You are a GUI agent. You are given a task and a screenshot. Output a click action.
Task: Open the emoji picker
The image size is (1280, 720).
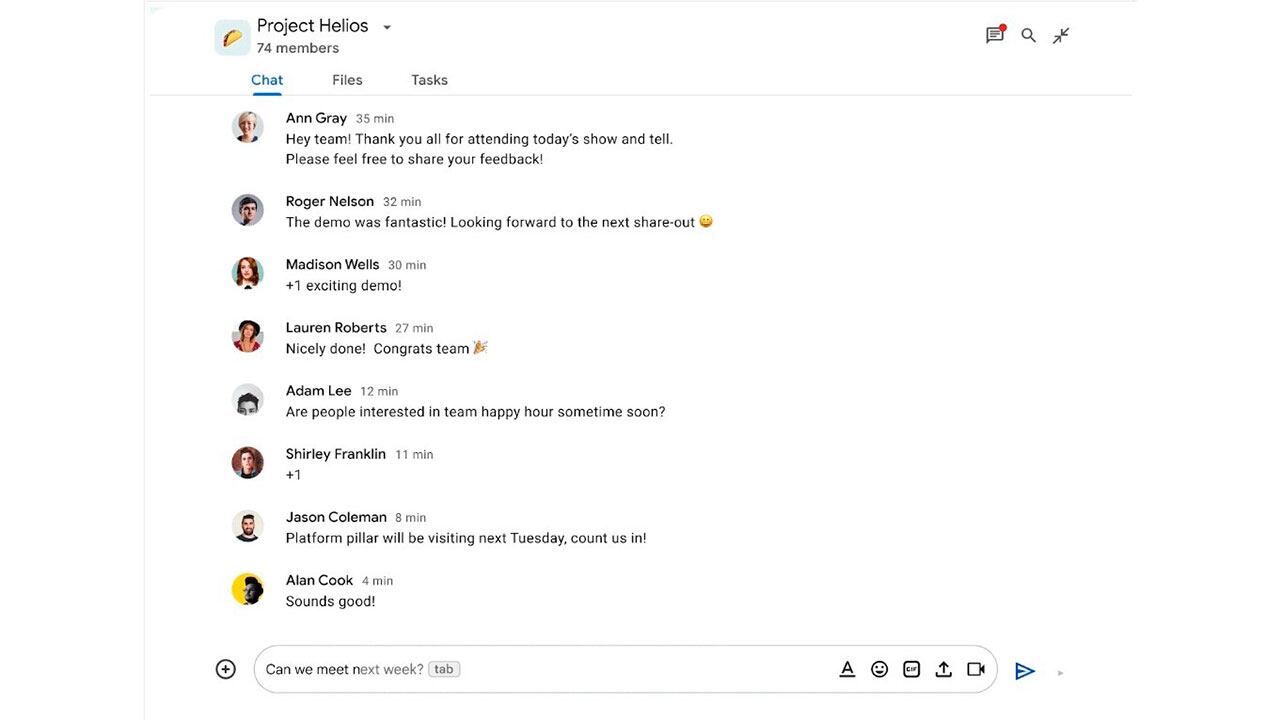point(879,668)
